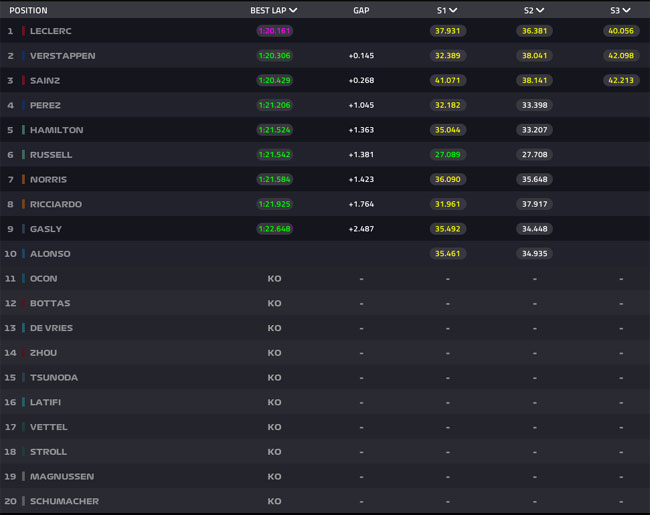Image resolution: width=650 pixels, height=515 pixels.
Task: Click the GAP column header
Action: click(361, 10)
